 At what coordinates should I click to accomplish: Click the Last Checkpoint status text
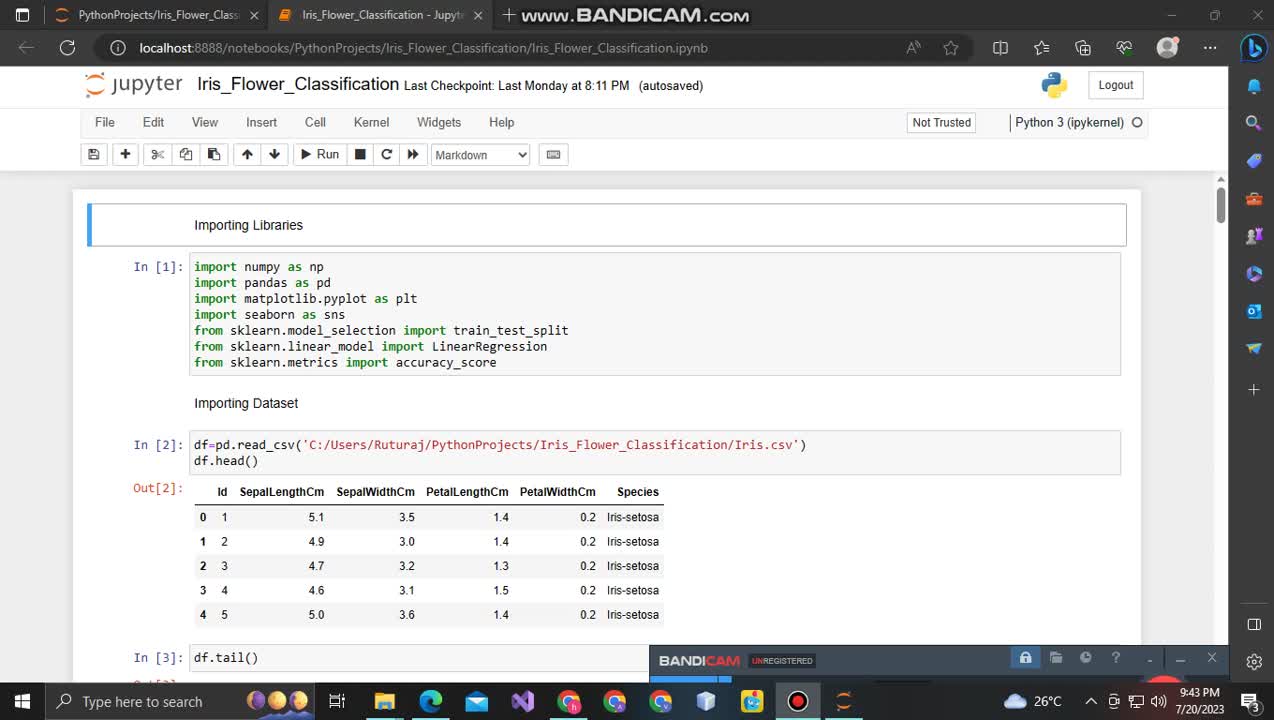[517, 86]
